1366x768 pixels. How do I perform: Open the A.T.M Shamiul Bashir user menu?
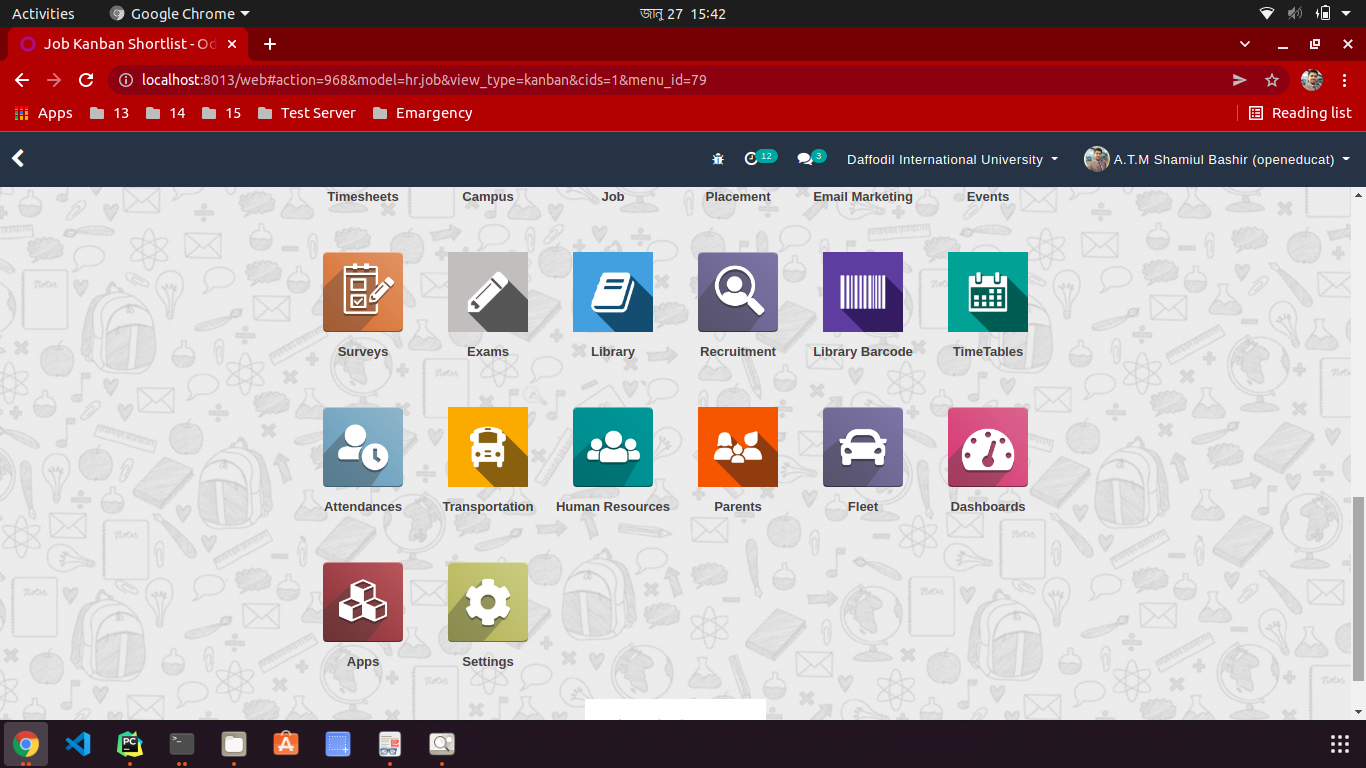tap(1217, 160)
